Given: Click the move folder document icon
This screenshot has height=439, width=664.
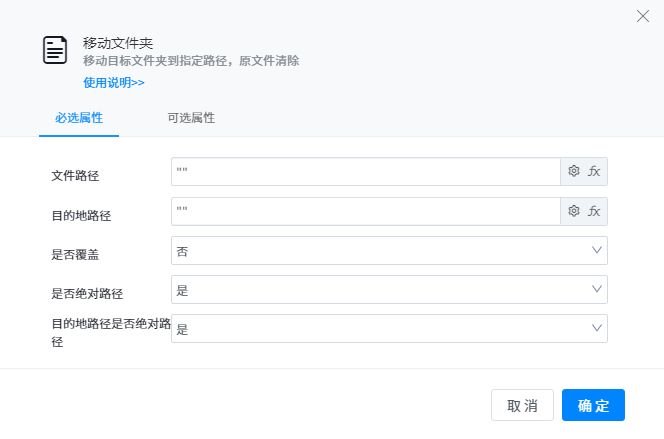Looking at the screenshot, I should tap(55, 50).
